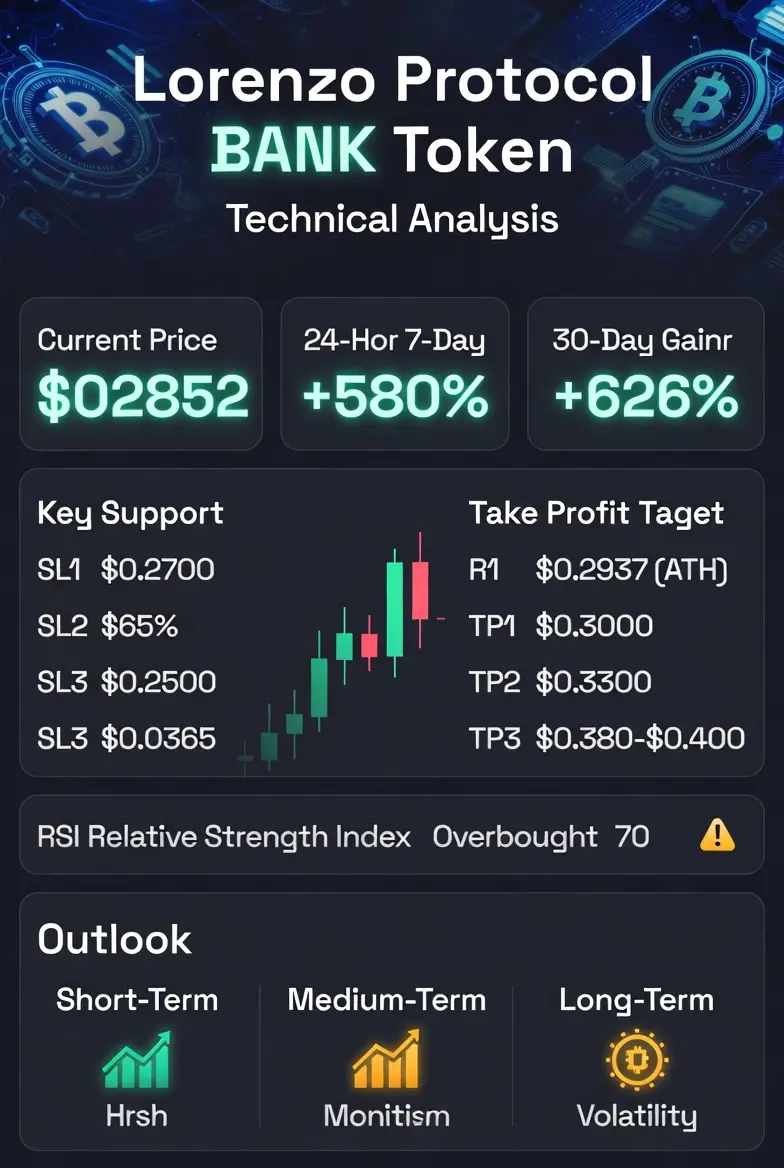Viewport: 784px width, 1168px height.
Task: Click the Outlook section heading
Action: point(114,939)
